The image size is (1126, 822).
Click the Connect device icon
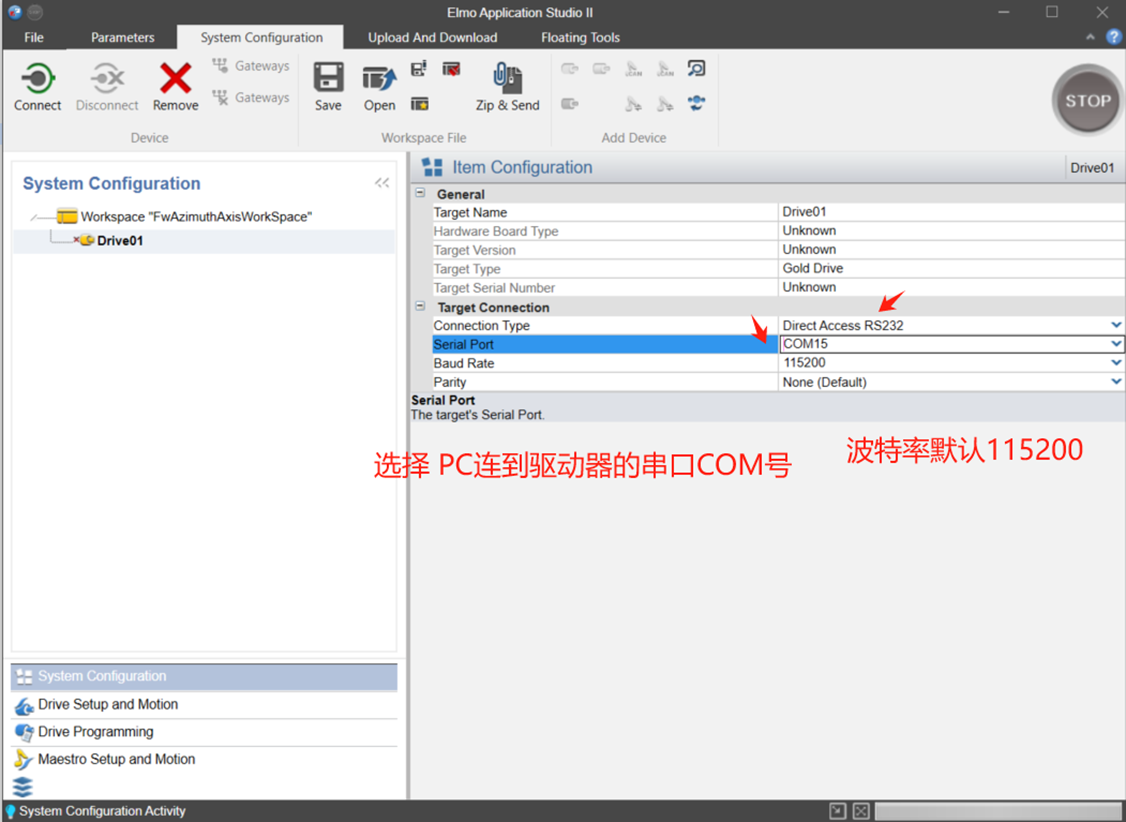coord(37,78)
